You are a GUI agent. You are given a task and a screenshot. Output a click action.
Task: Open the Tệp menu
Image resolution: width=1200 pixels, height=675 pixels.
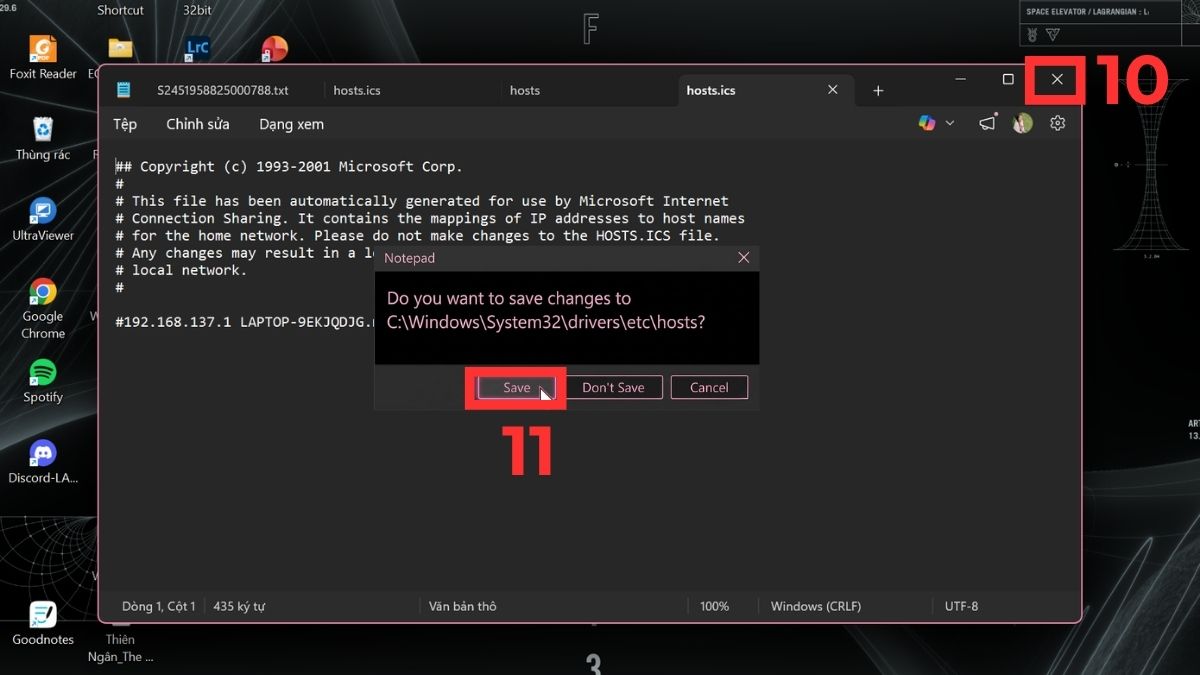pyautogui.click(x=125, y=124)
